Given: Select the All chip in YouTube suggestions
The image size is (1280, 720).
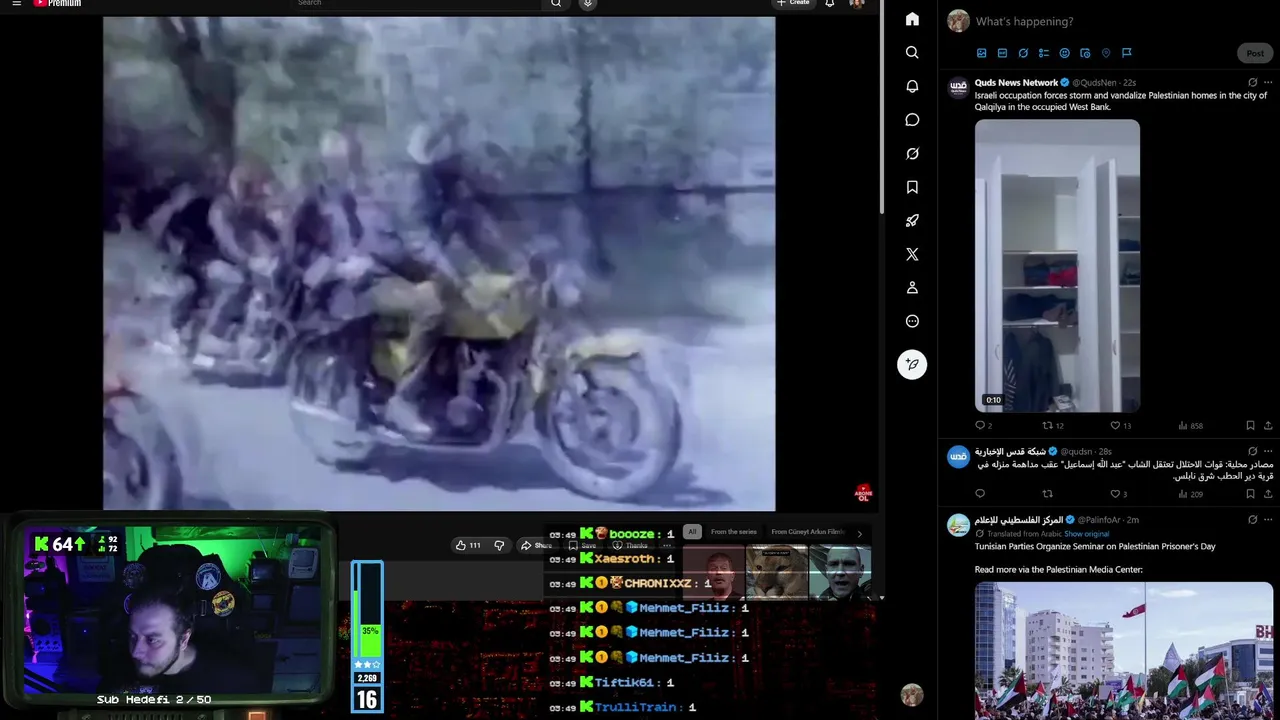Looking at the screenshot, I should (691, 532).
